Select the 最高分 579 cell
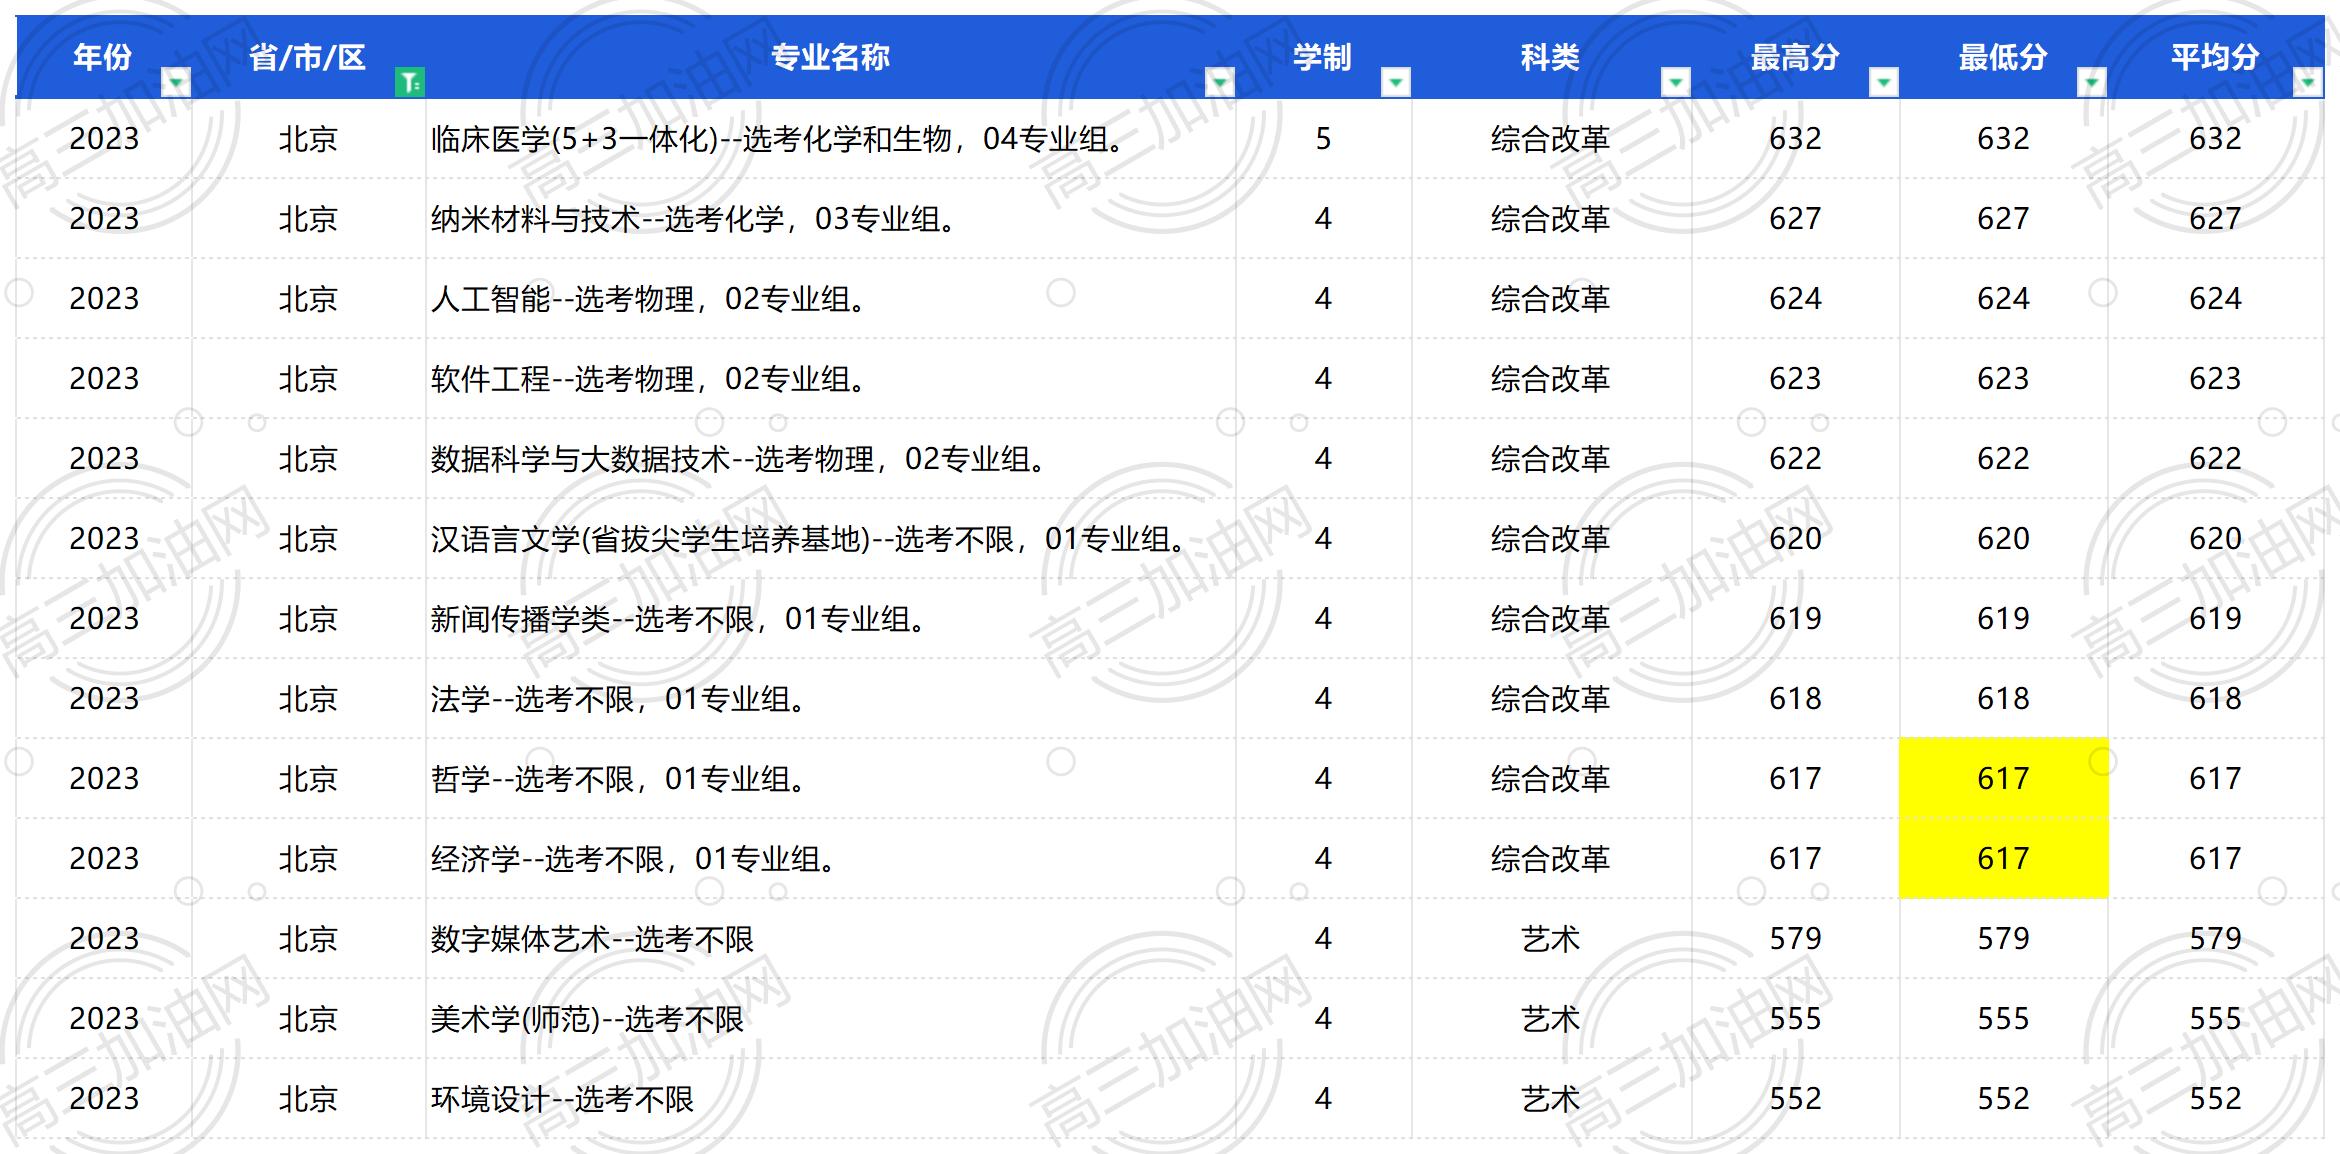 1796,939
